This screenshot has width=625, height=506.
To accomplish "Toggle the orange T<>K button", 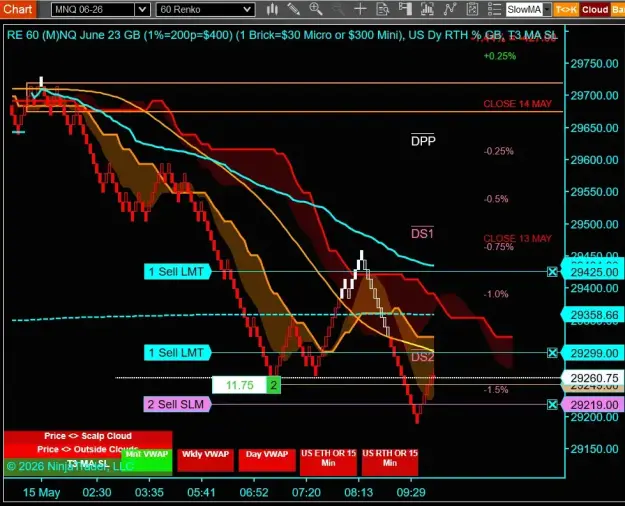I will [x=566, y=10].
